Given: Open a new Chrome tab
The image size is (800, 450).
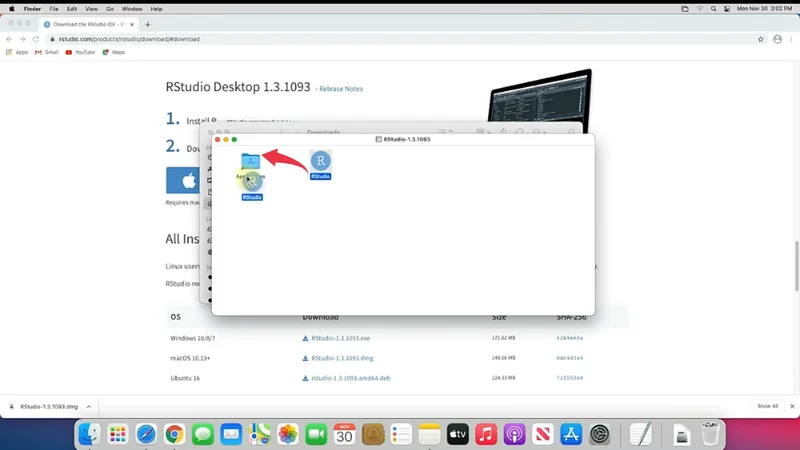Looking at the screenshot, I should tap(148, 23).
